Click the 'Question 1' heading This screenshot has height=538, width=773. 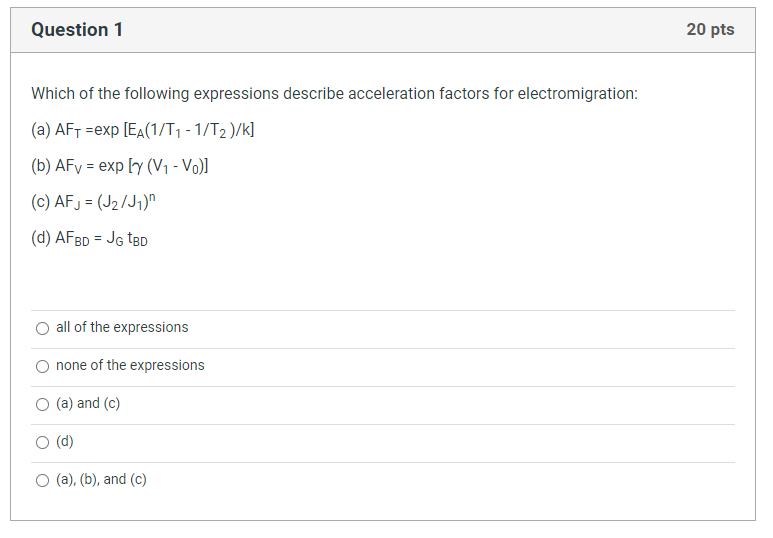point(77,30)
